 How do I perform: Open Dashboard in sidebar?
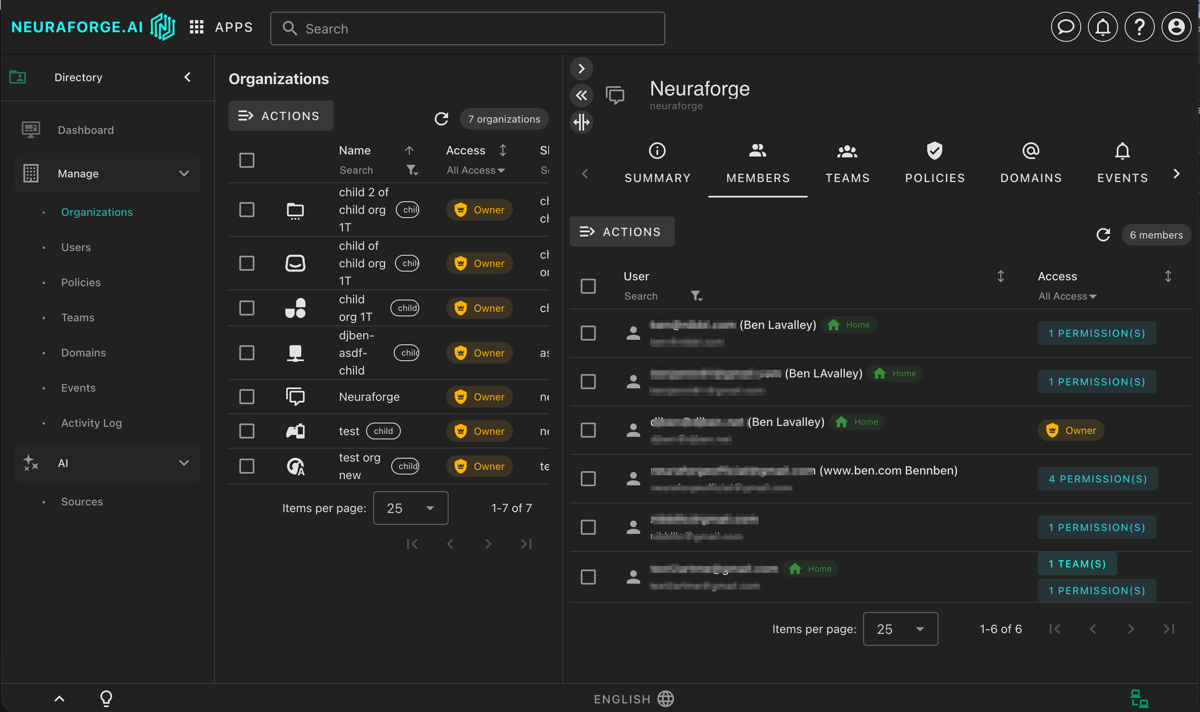(86, 130)
